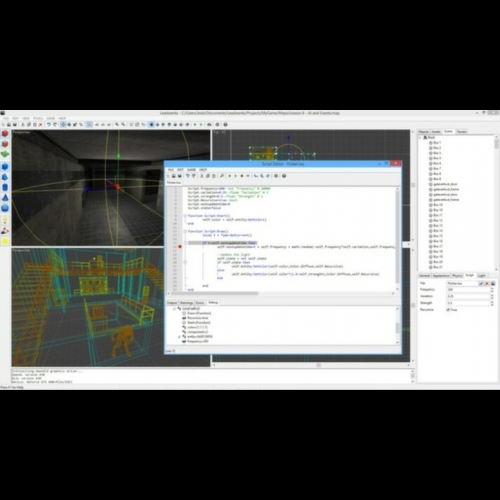Open the GAME menu in Script Editor
Viewport: 500px width, 500px height.
191,170
